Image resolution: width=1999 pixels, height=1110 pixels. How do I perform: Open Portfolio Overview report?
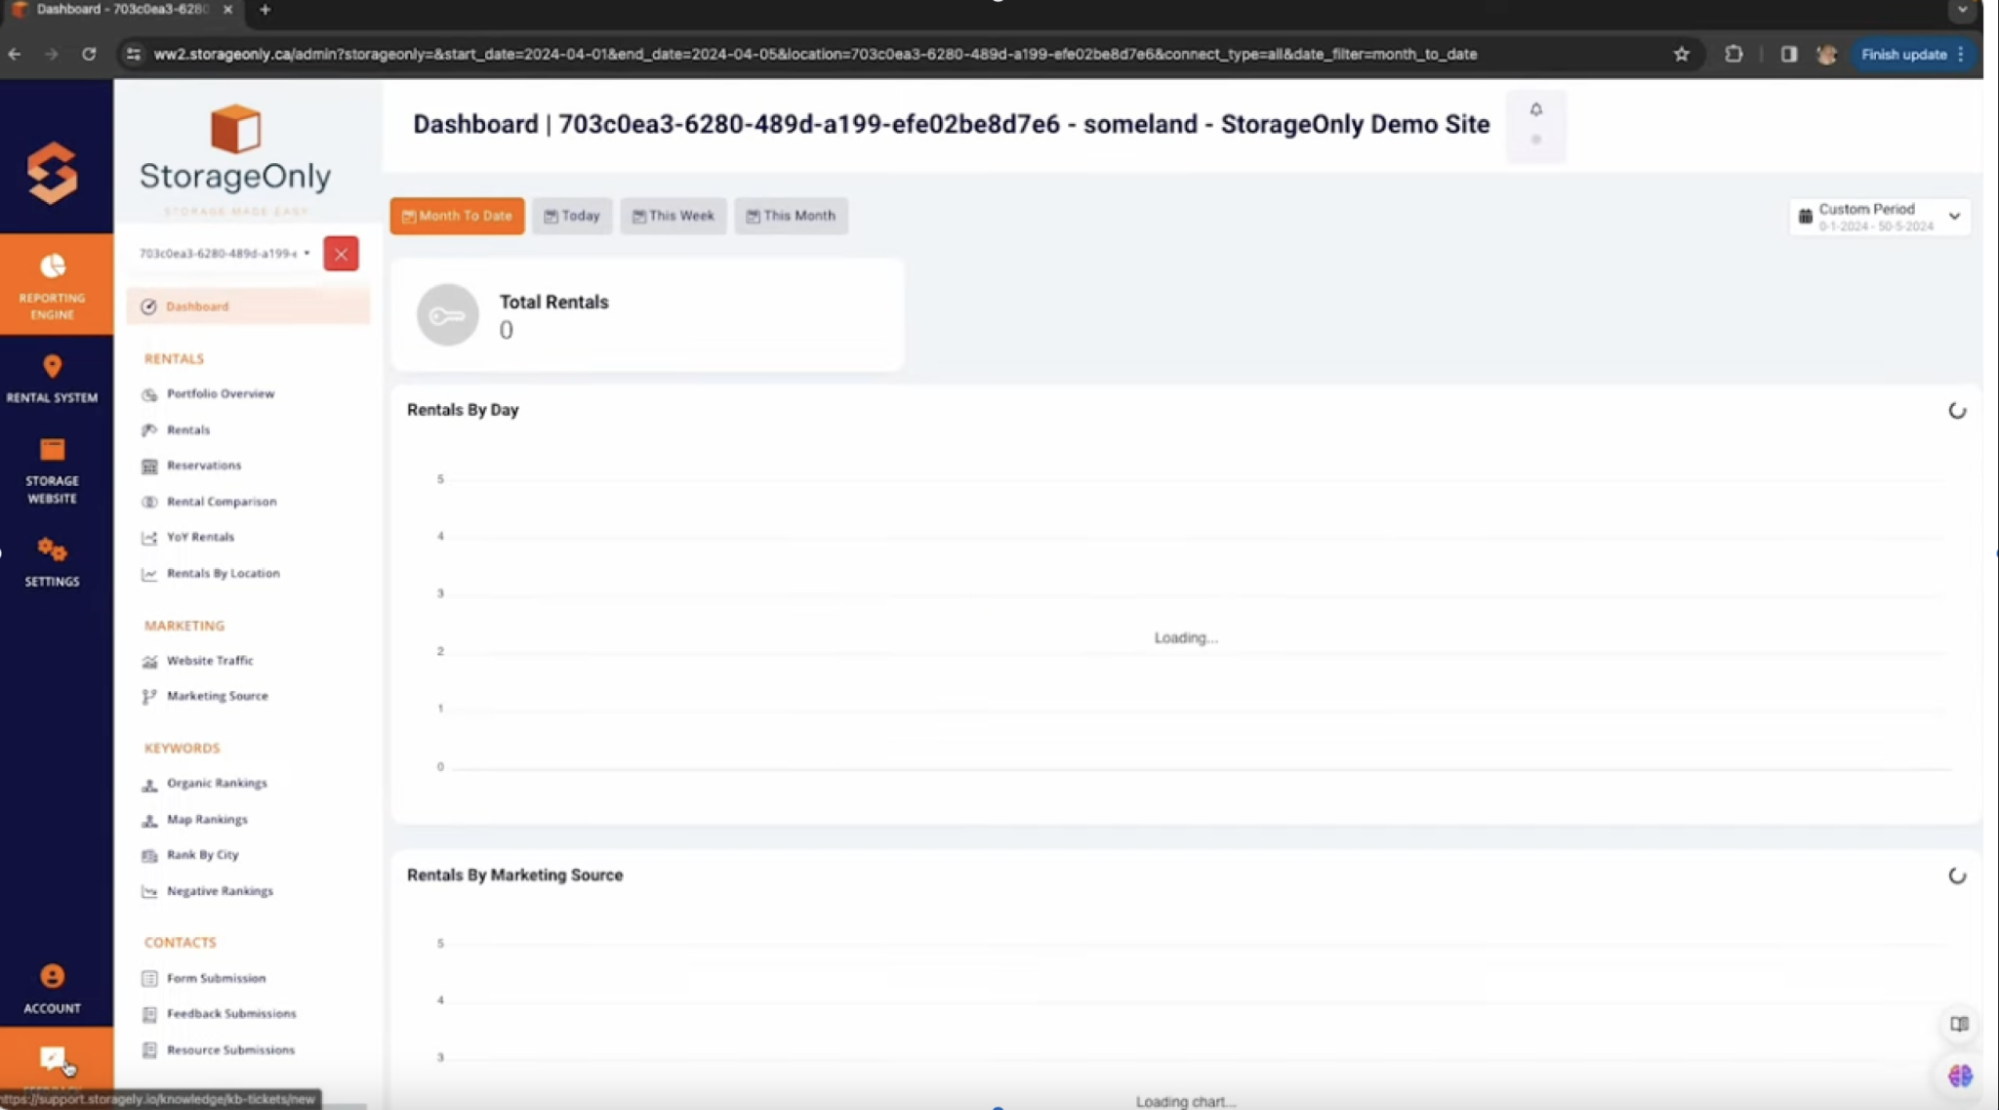coord(220,394)
